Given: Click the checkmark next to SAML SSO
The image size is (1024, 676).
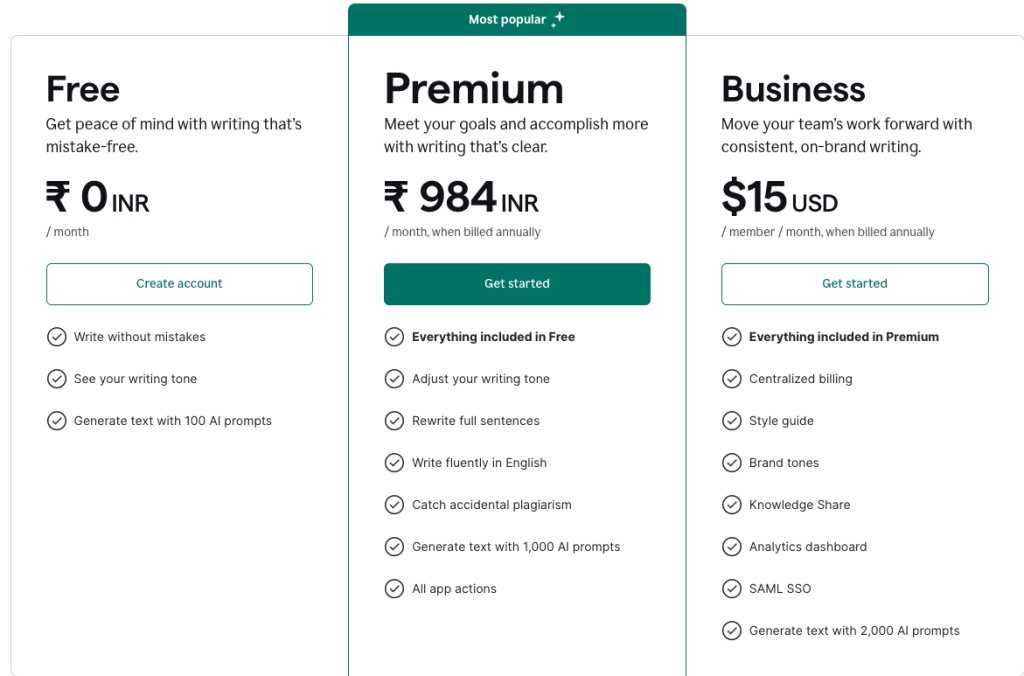Looking at the screenshot, I should click(732, 589).
